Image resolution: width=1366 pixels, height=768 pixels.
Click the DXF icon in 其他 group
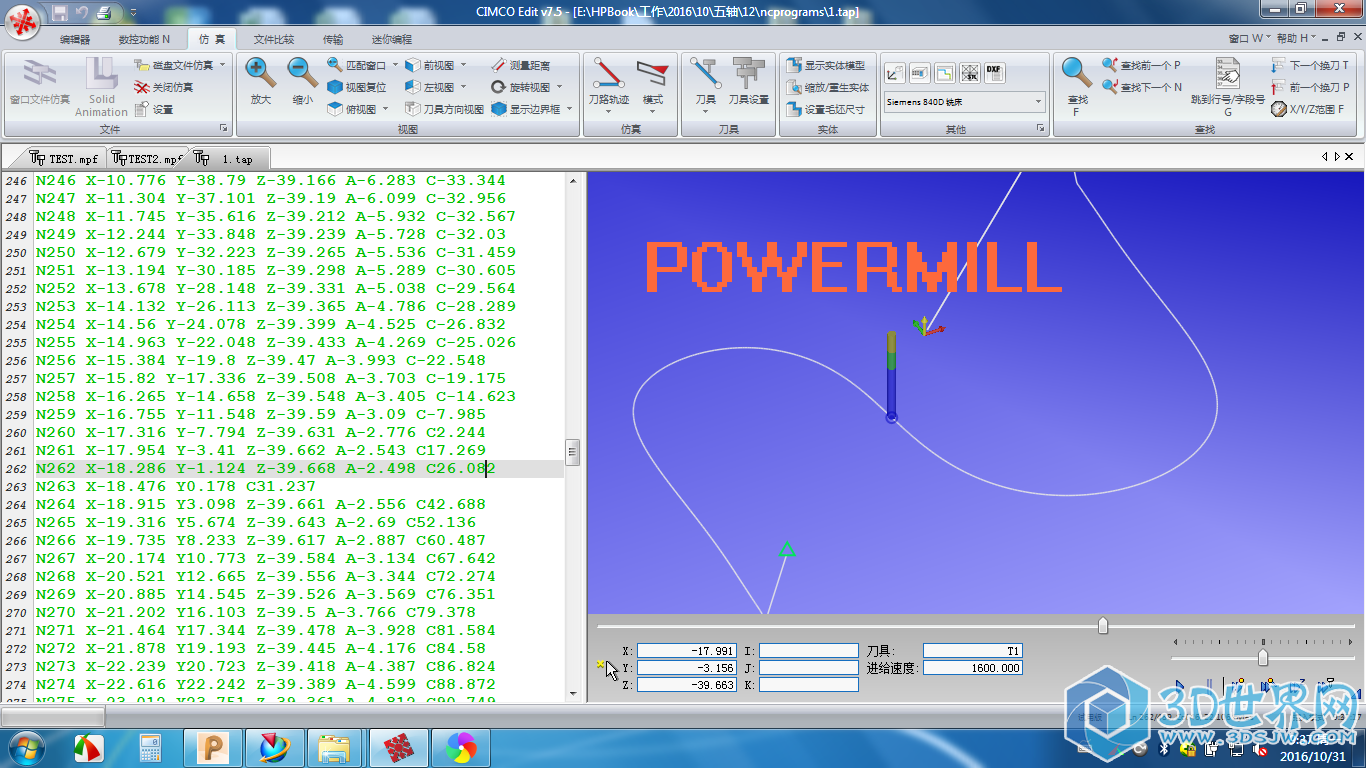click(994, 72)
